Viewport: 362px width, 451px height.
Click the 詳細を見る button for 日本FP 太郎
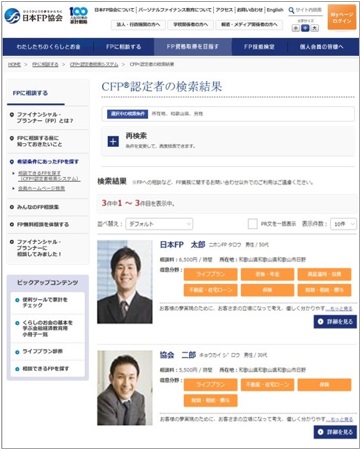(x=335, y=322)
